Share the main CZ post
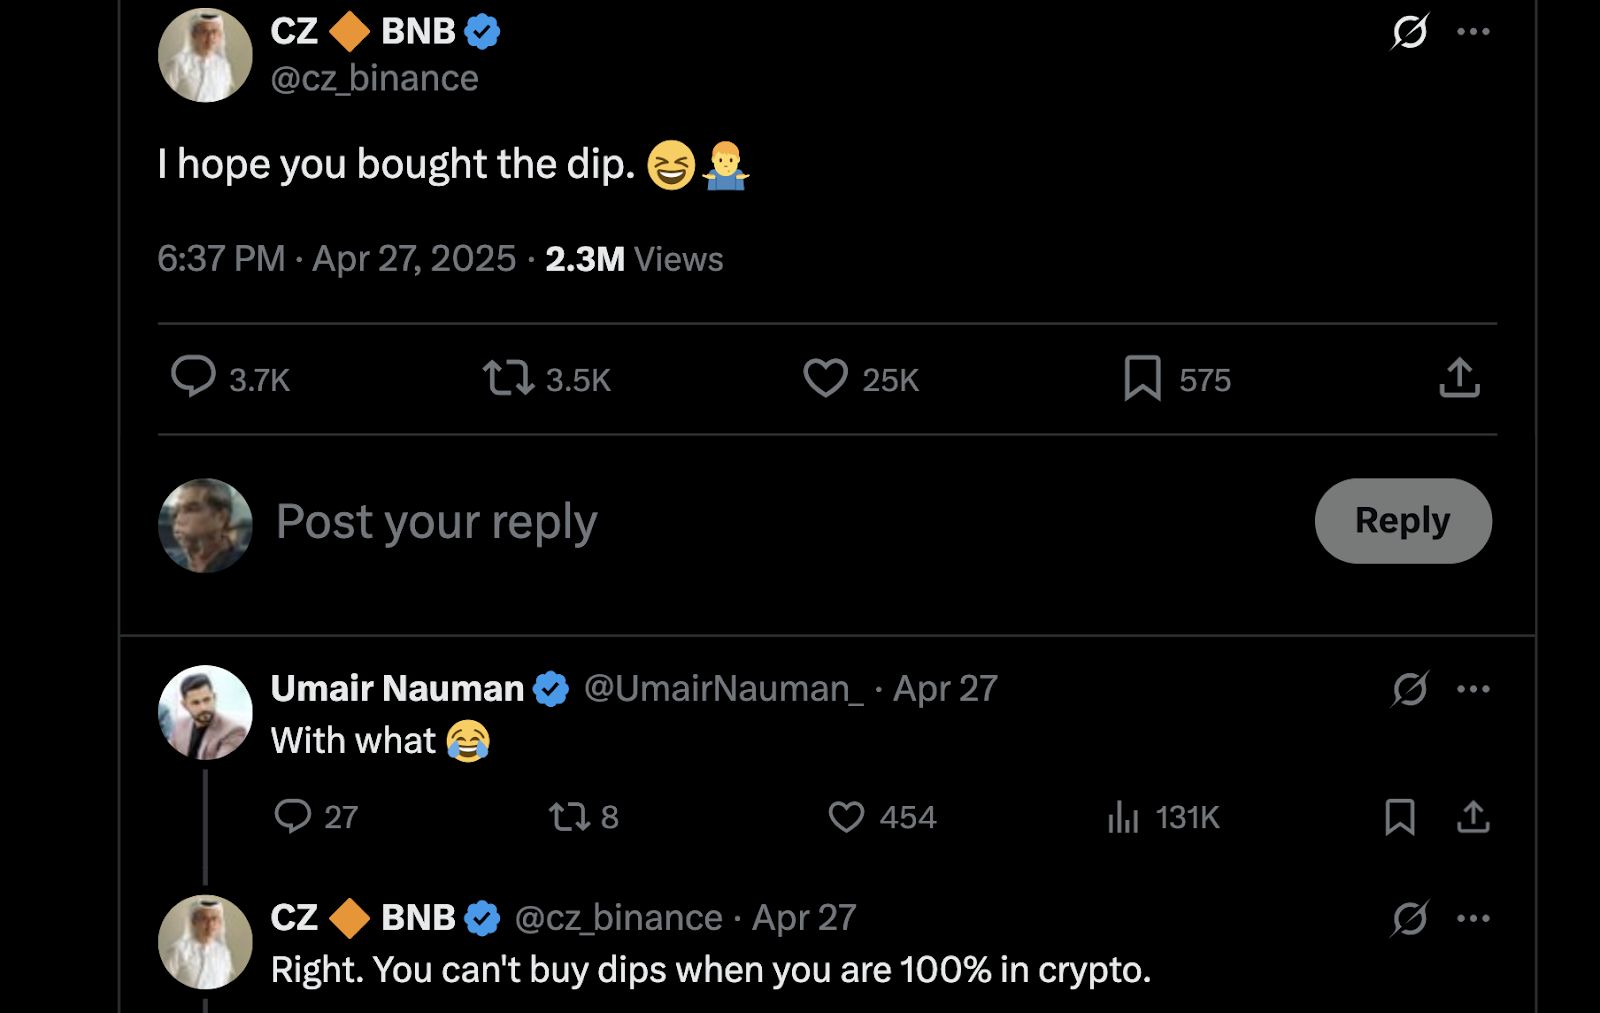 pos(1459,378)
